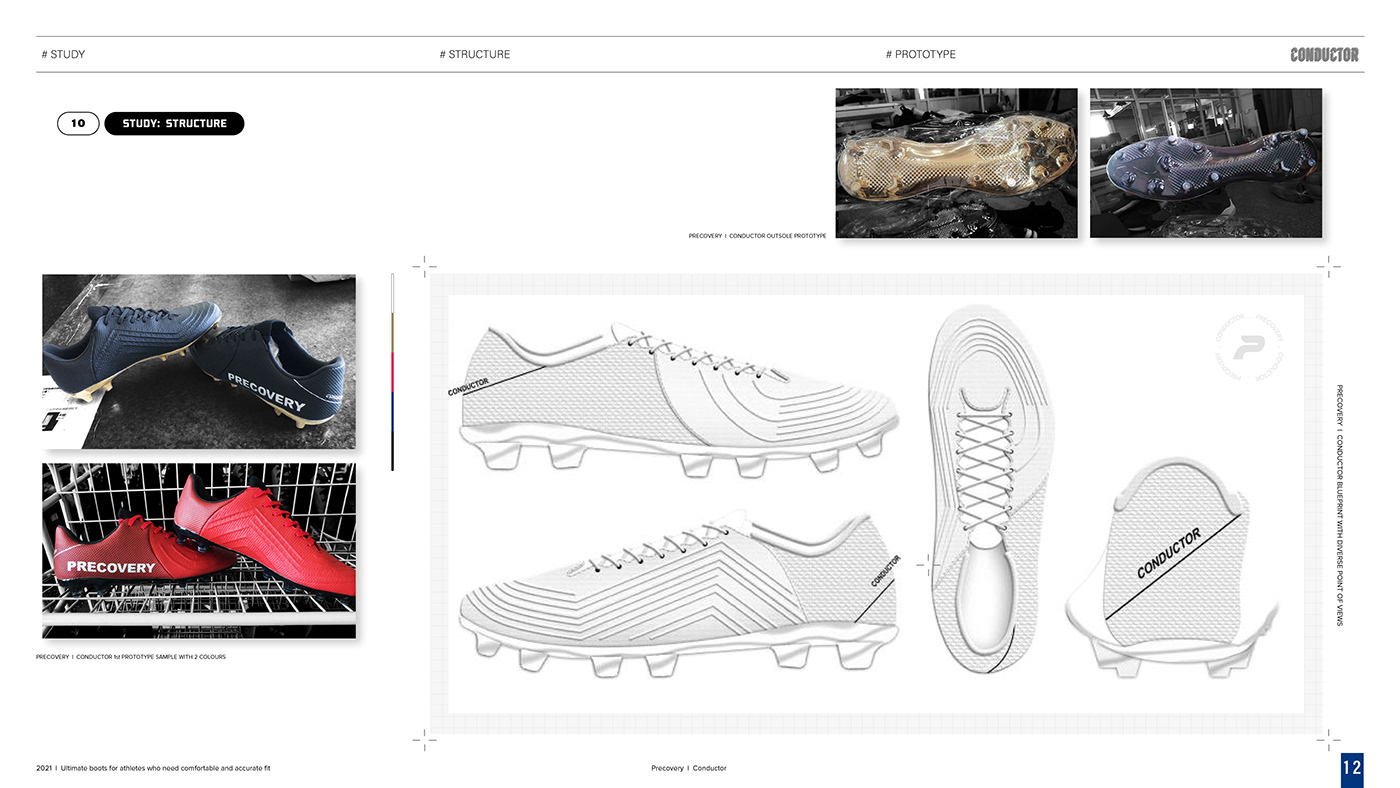1400x788 pixels.
Task: Click the blue page number 12 box
Action: 1352,769
